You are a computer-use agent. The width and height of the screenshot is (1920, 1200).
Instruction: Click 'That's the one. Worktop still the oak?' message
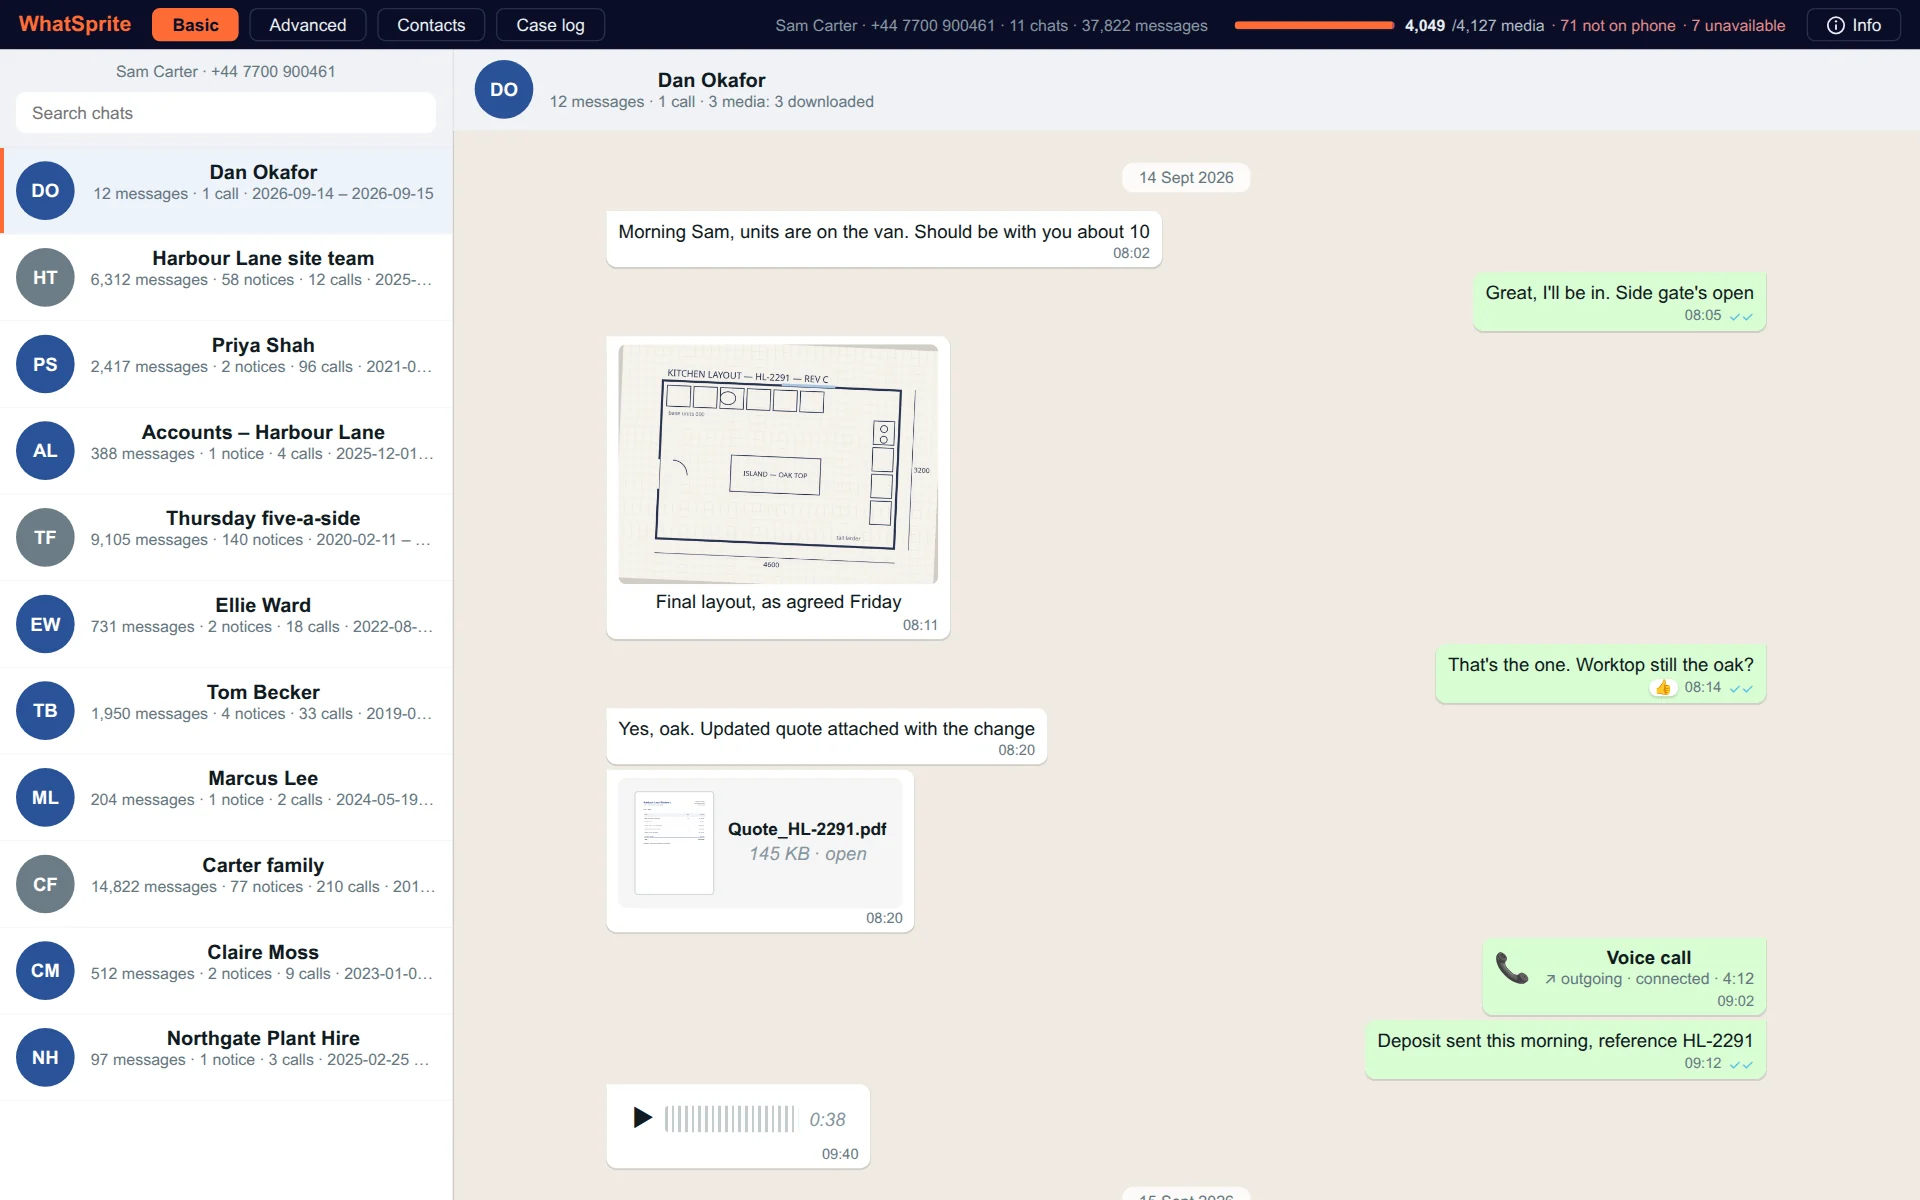click(1601, 674)
